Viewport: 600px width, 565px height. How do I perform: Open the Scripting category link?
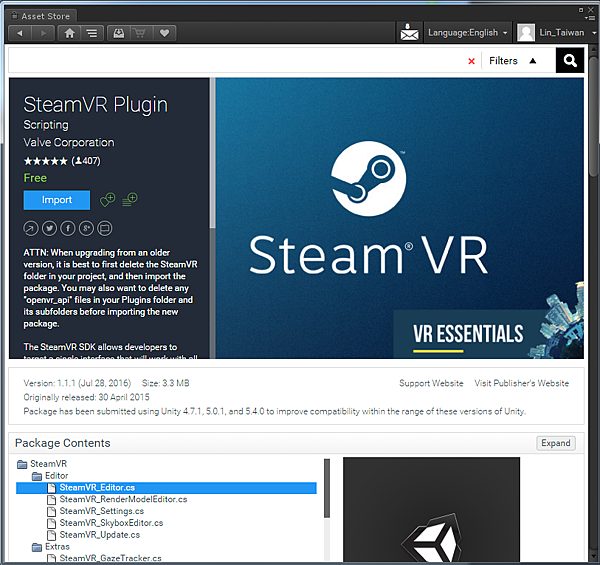coord(46,125)
